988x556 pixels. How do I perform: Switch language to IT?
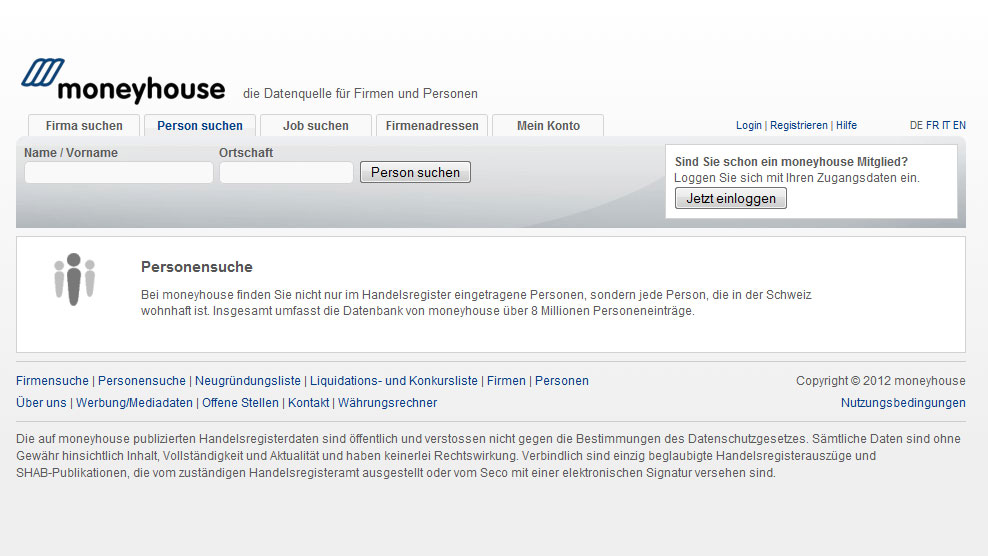coord(946,125)
